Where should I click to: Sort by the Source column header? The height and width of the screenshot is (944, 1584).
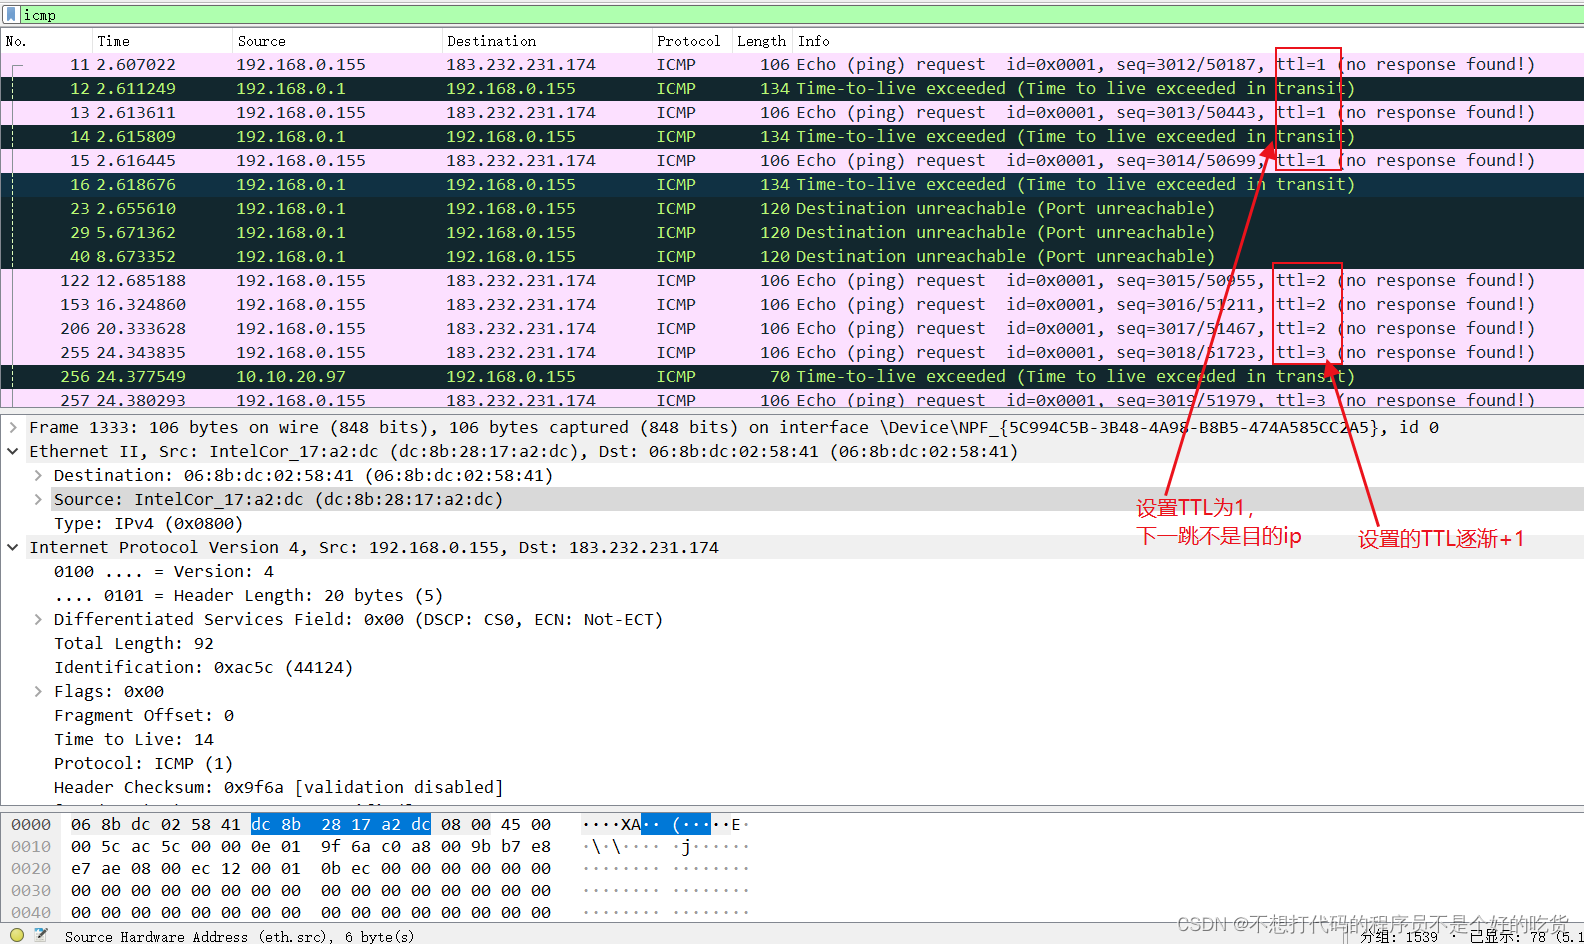click(x=337, y=41)
